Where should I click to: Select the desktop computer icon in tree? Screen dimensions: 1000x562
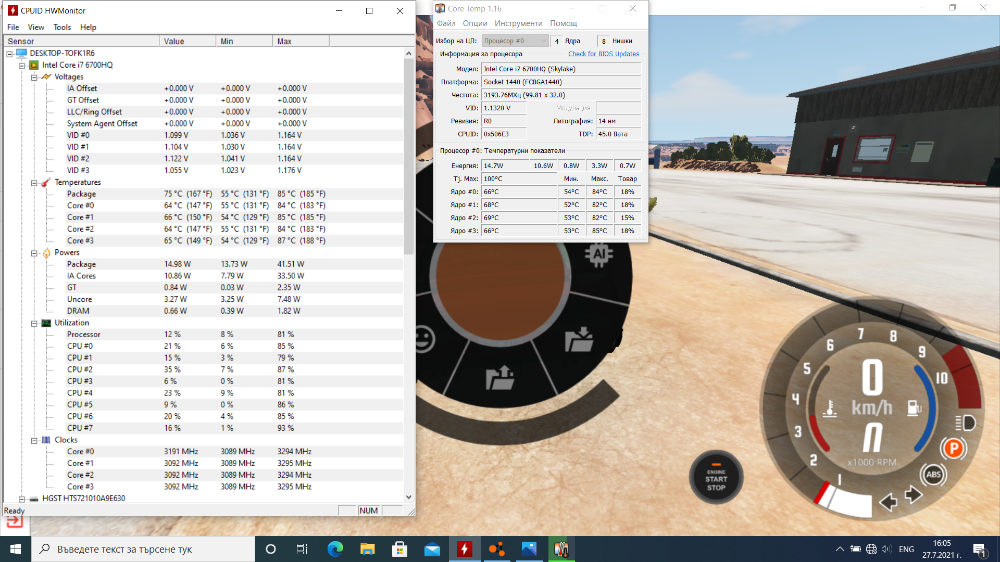[22, 54]
